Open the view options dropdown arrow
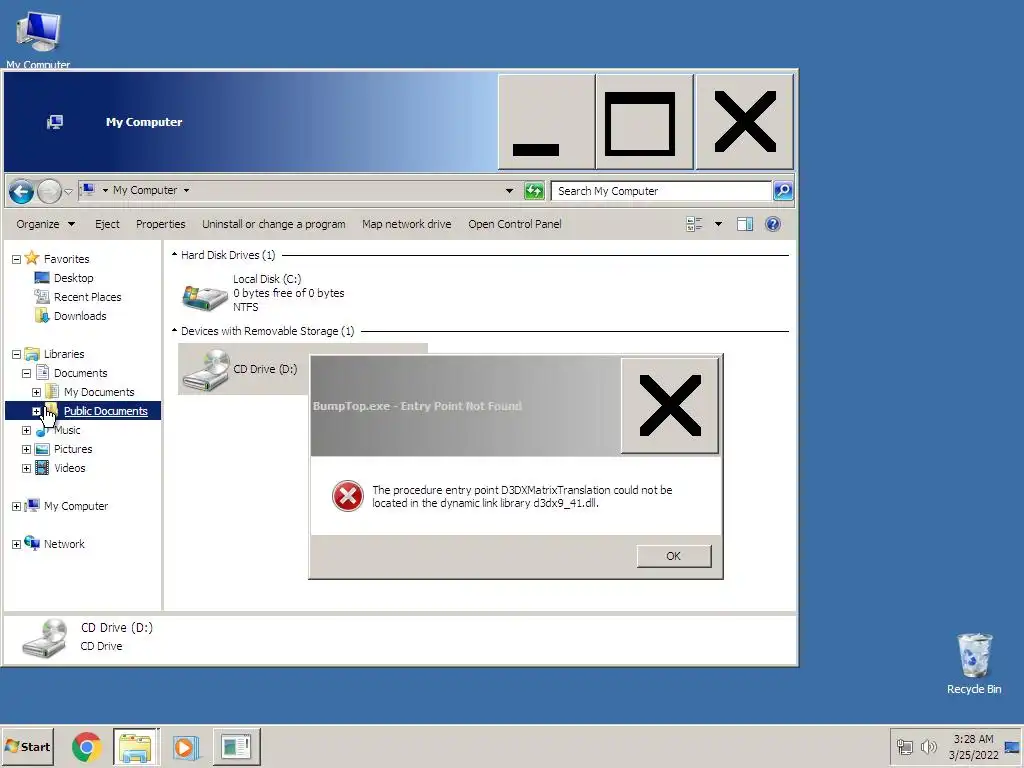Image resolution: width=1024 pixels, height=768 pixels. click(x=718, y=224)
